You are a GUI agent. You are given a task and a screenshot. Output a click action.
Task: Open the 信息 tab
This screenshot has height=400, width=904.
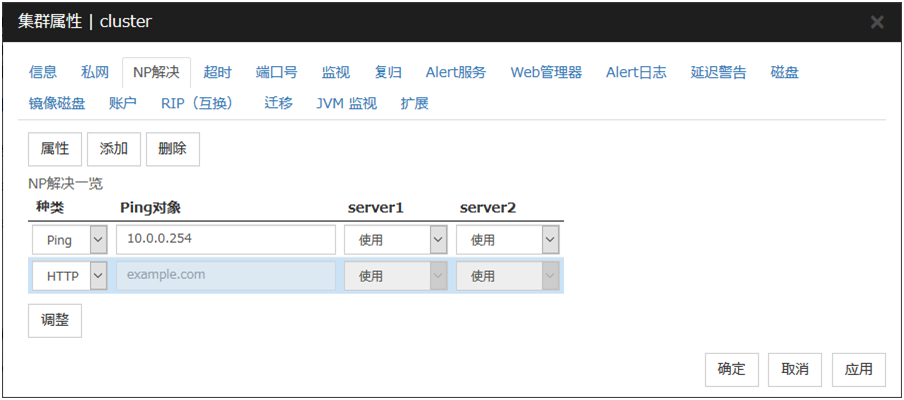pos(43,72)
